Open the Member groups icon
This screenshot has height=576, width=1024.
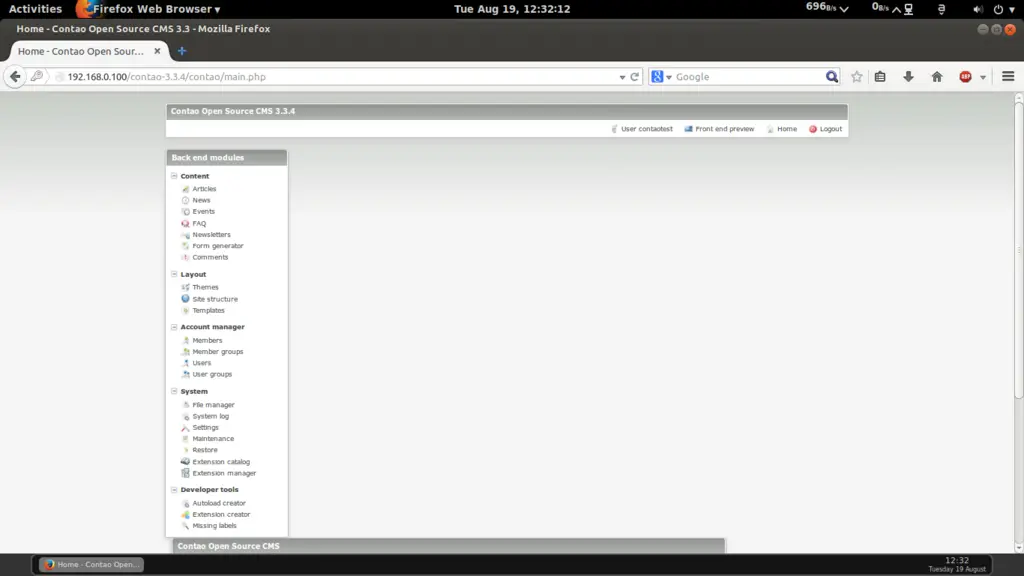[185, 352]
